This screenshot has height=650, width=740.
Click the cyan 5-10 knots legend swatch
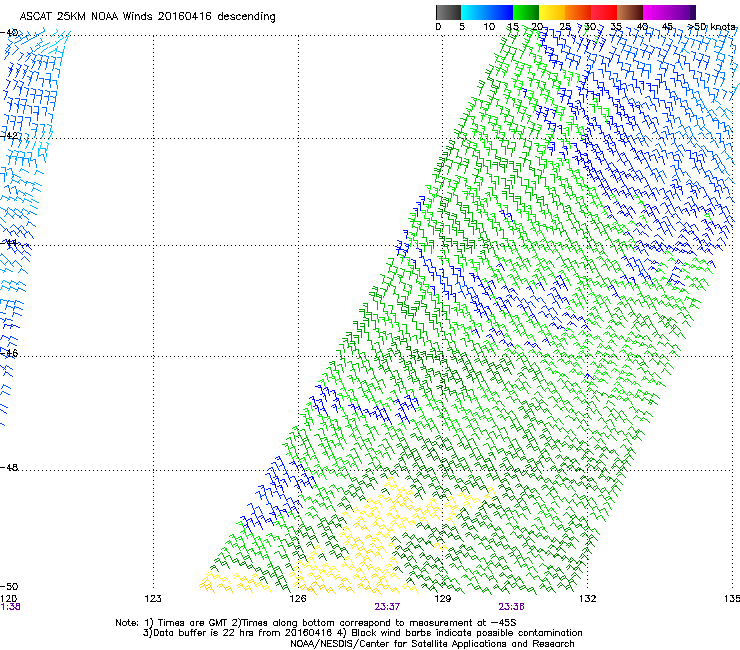tap(474, 12)
